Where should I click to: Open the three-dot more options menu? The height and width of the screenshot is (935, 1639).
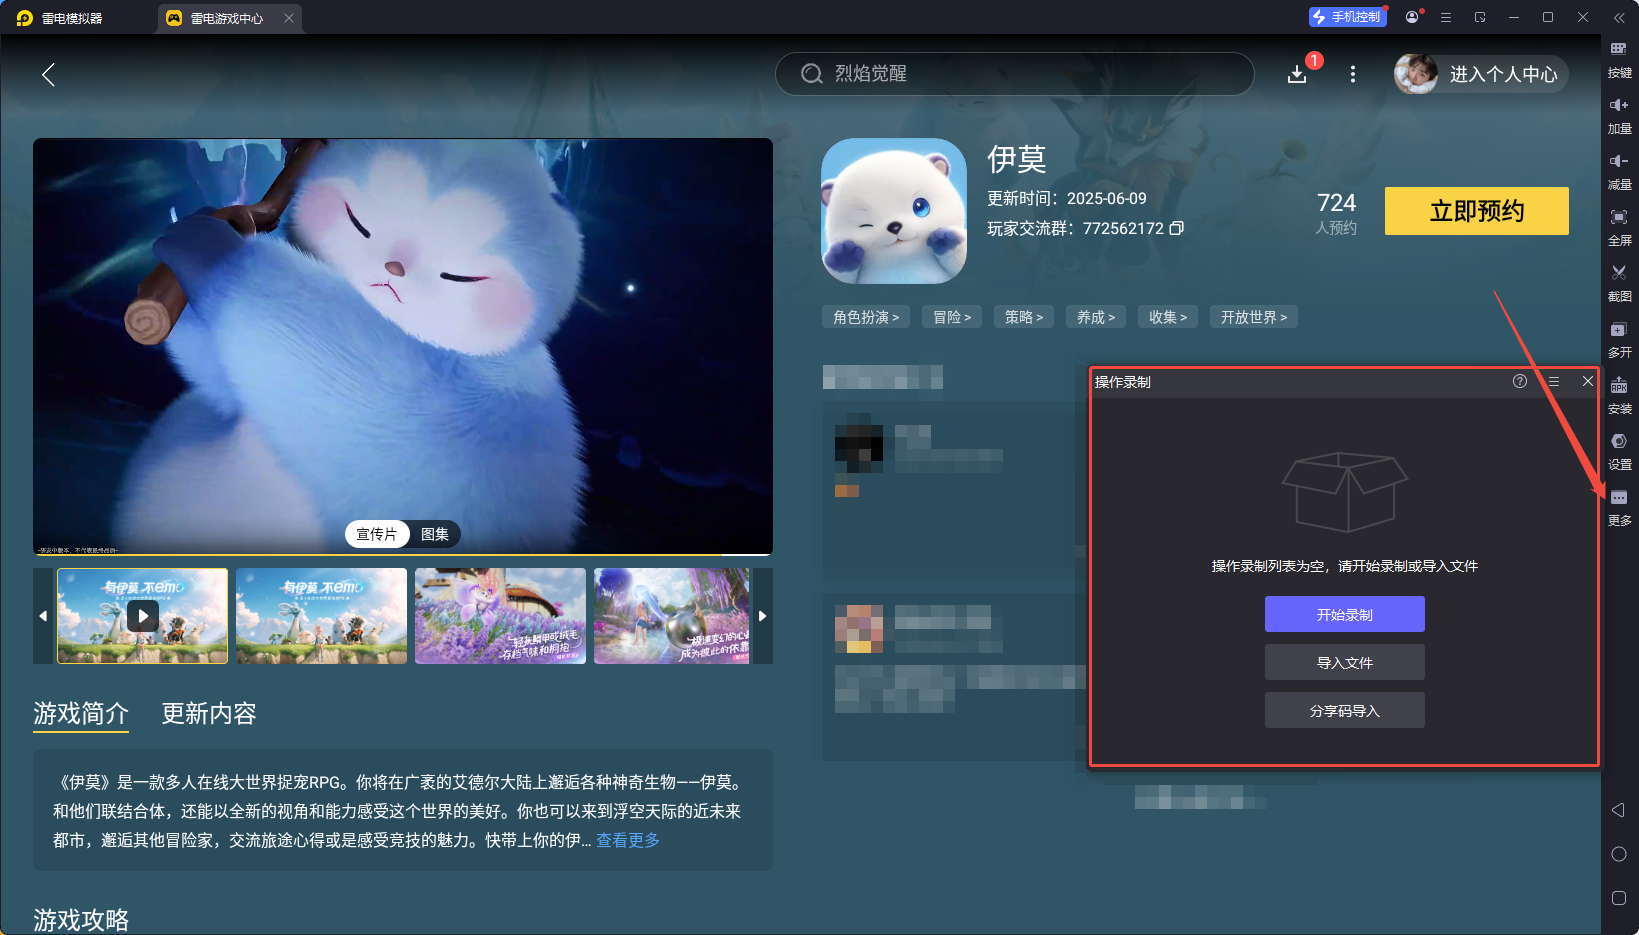pos(1352,74)
